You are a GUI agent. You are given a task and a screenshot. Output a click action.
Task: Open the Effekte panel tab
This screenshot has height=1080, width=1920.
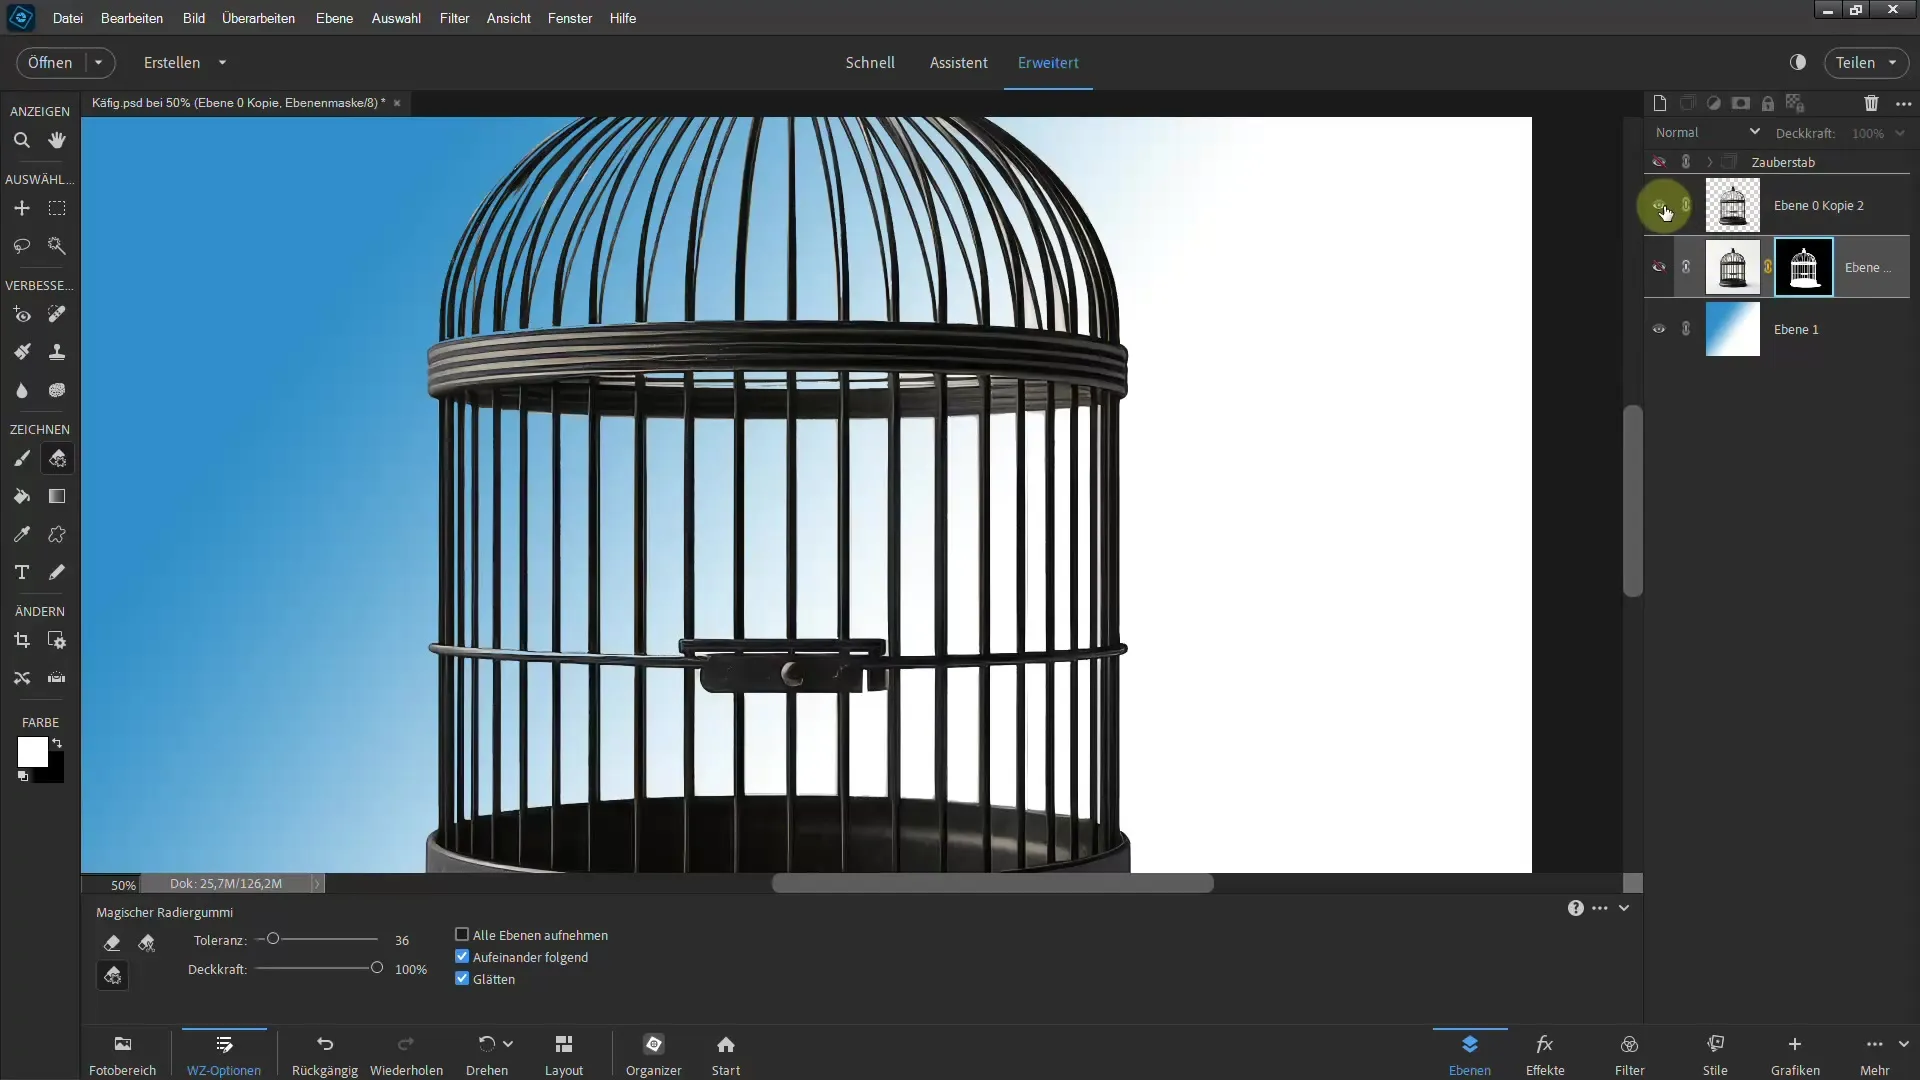point(1545,1055)
